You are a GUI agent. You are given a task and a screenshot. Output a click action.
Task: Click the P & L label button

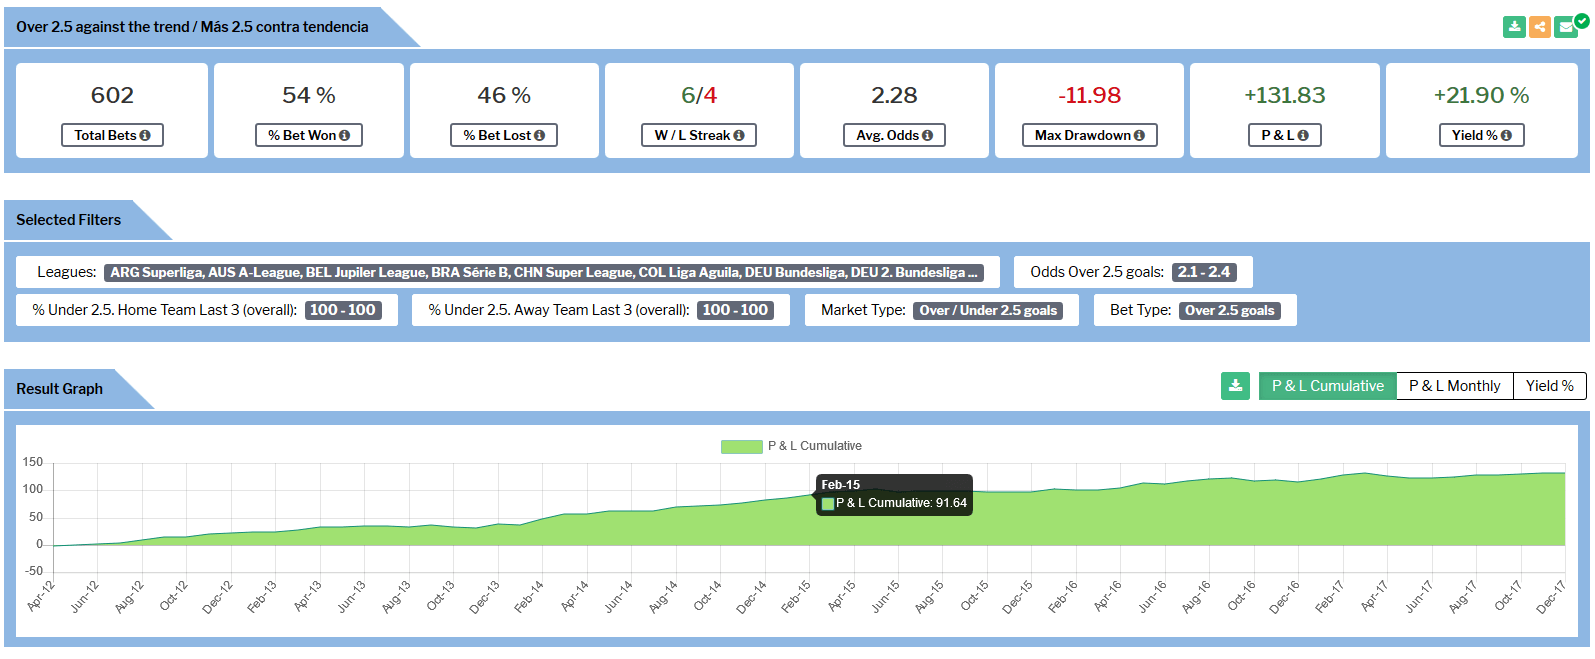coord(1284,135)
